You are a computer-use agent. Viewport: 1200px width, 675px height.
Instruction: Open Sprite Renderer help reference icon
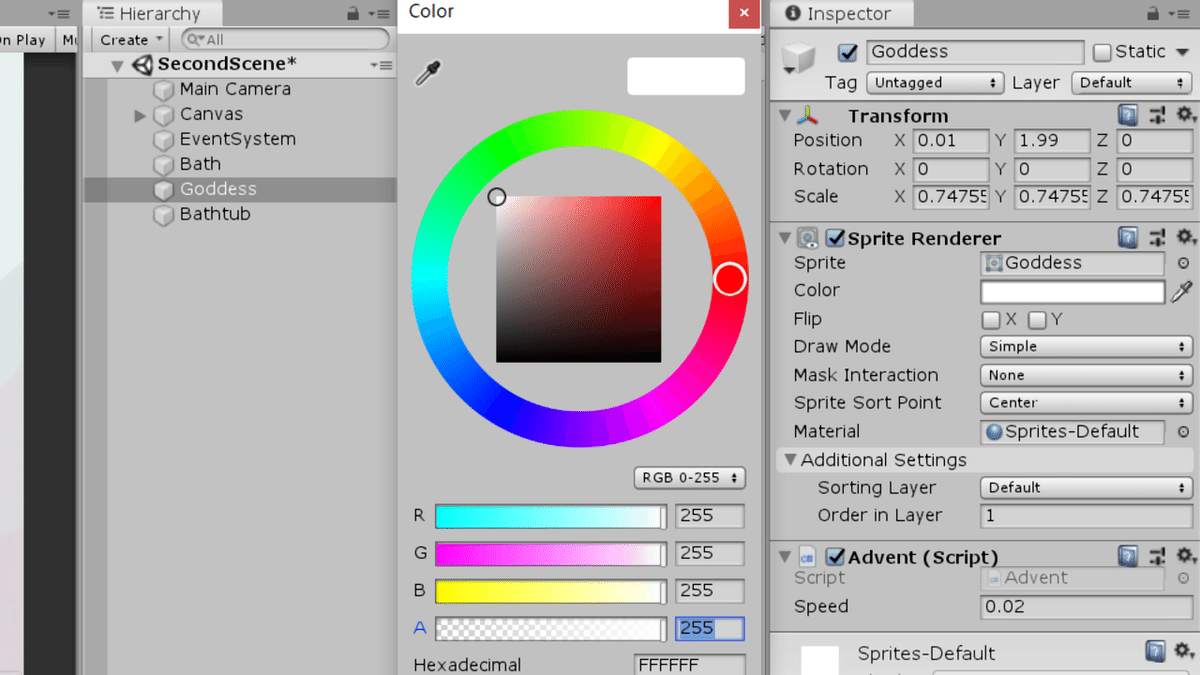(x=1128, y=238)
